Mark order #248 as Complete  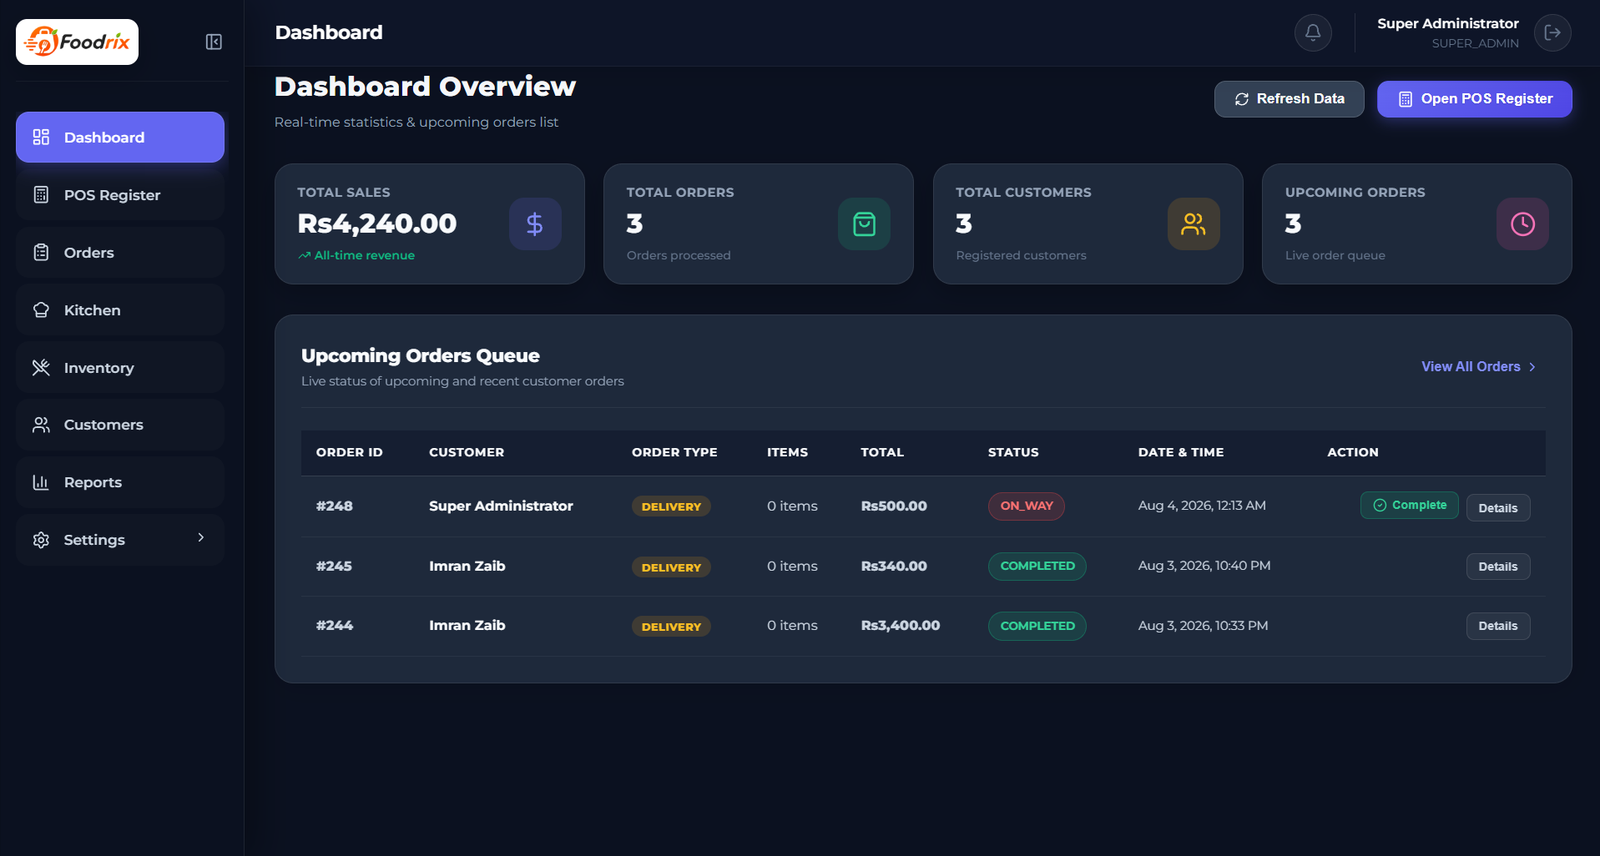1409,505
